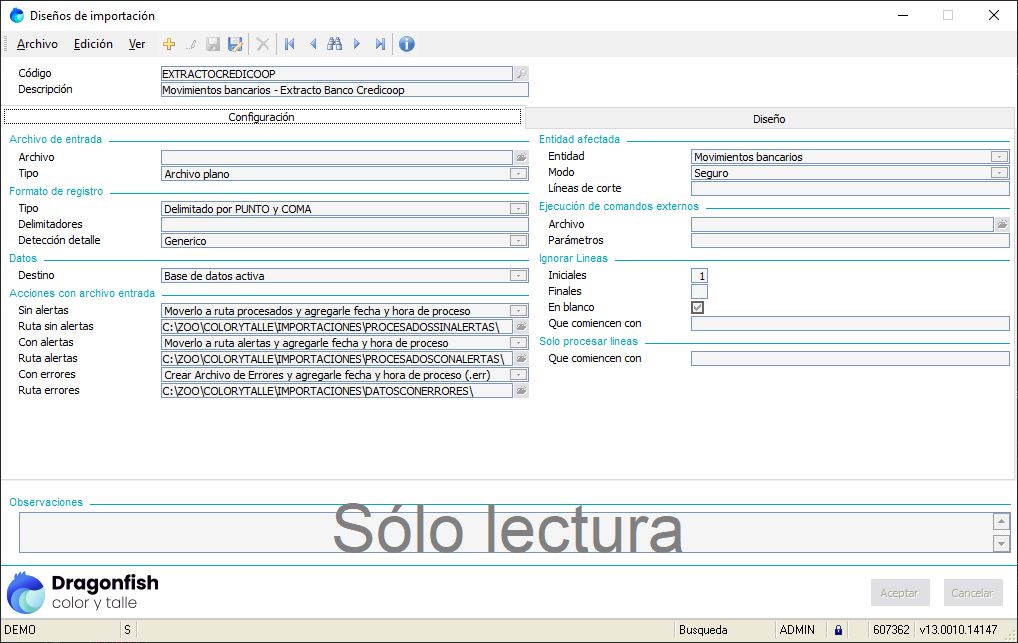Open the Sin alertas action dropdown
Viewport: 1018px width, 643px height.
coord(518,311)
